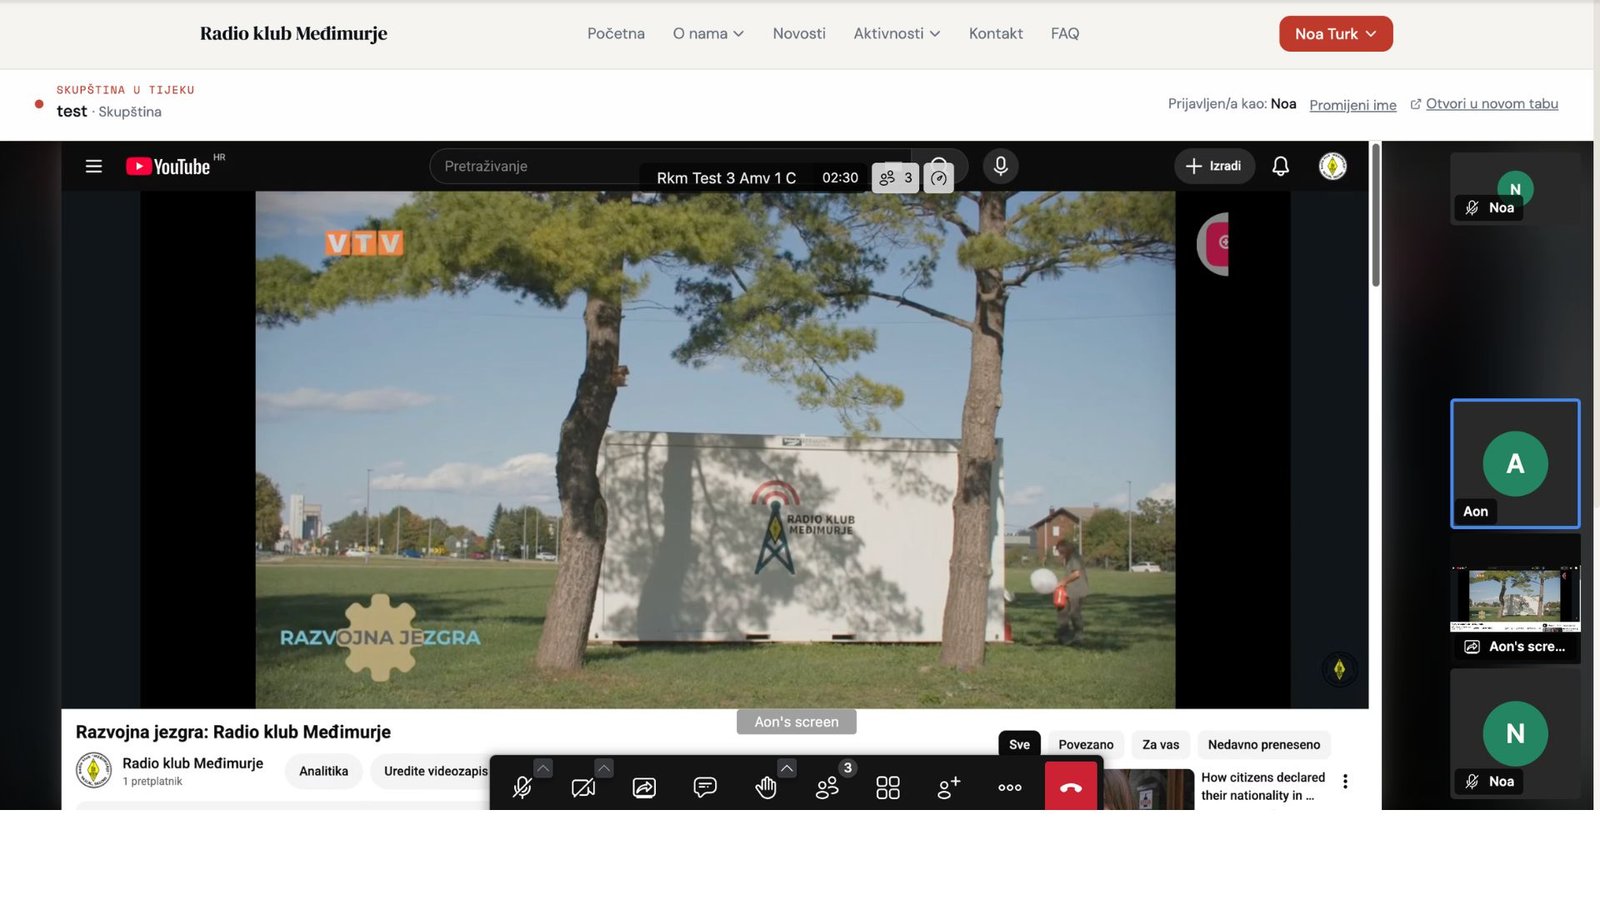Open the Kontakt page

tap(996, 34)
